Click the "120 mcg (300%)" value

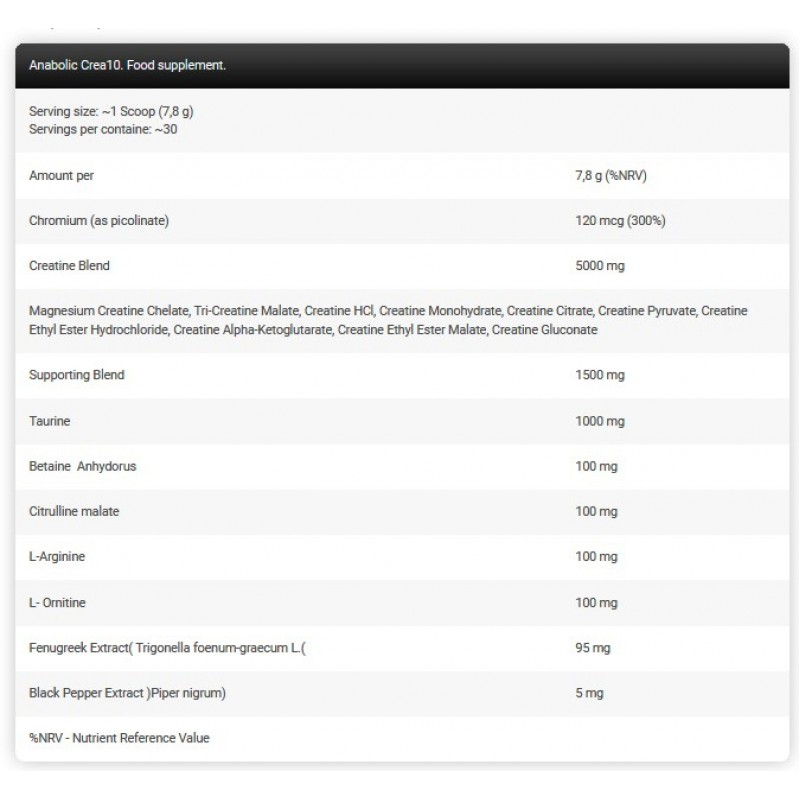tap(621, 221)
